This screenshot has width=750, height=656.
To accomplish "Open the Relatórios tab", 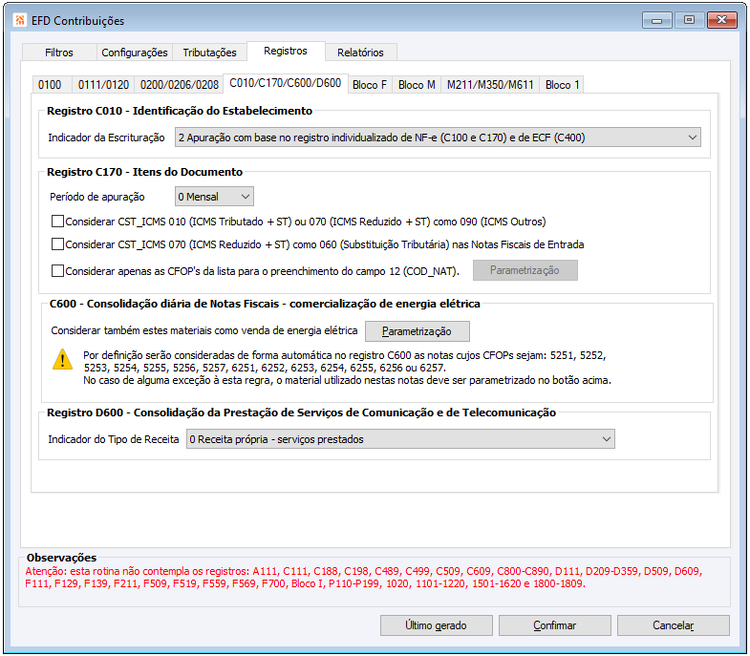I will (x=360, y=53).
